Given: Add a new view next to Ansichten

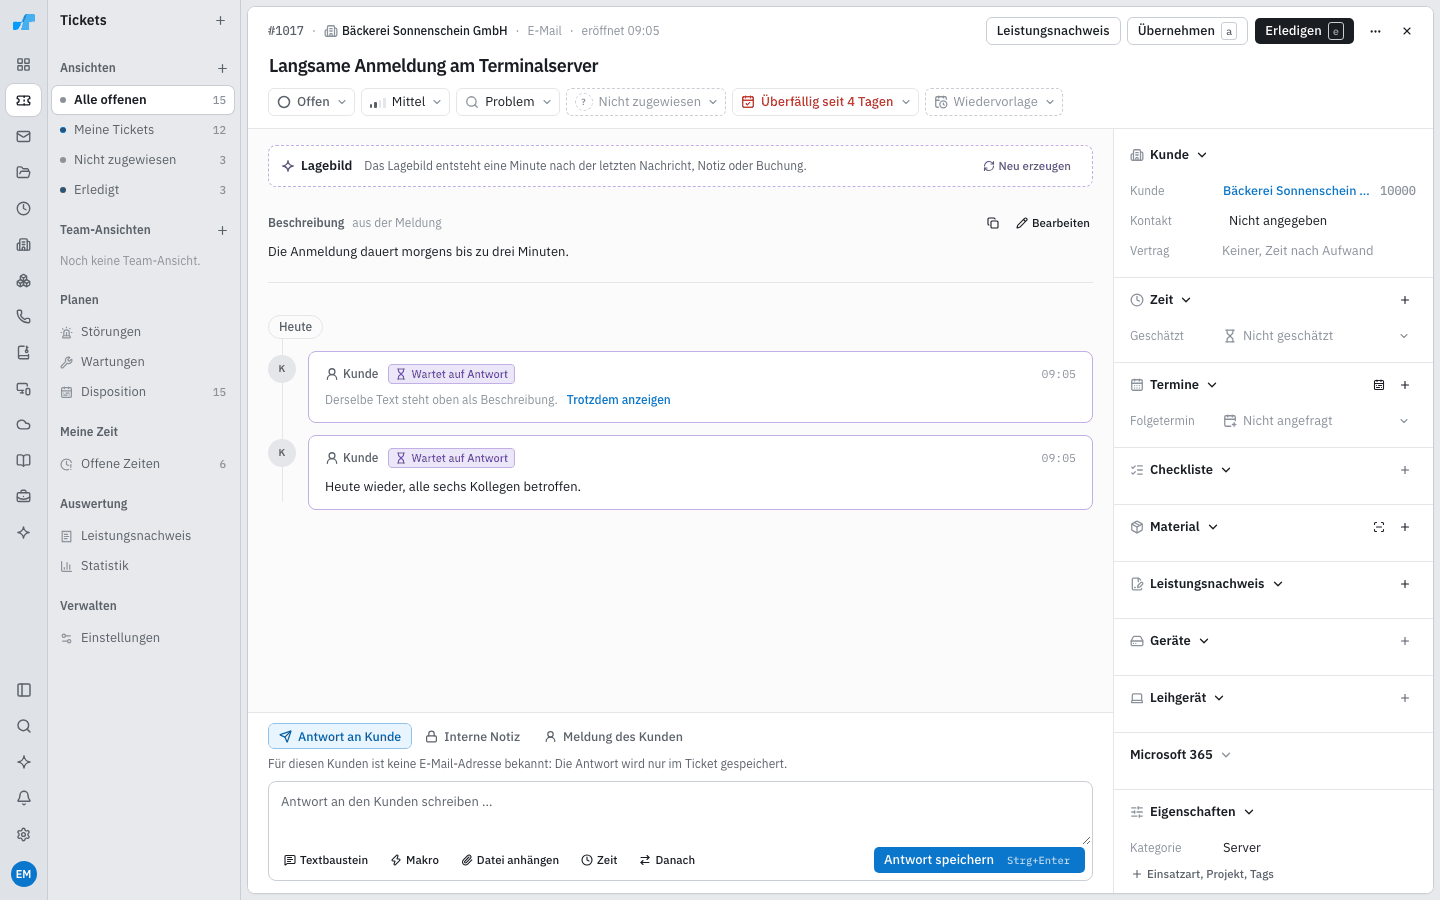Looking at the screenshot, I should [222, 68].
